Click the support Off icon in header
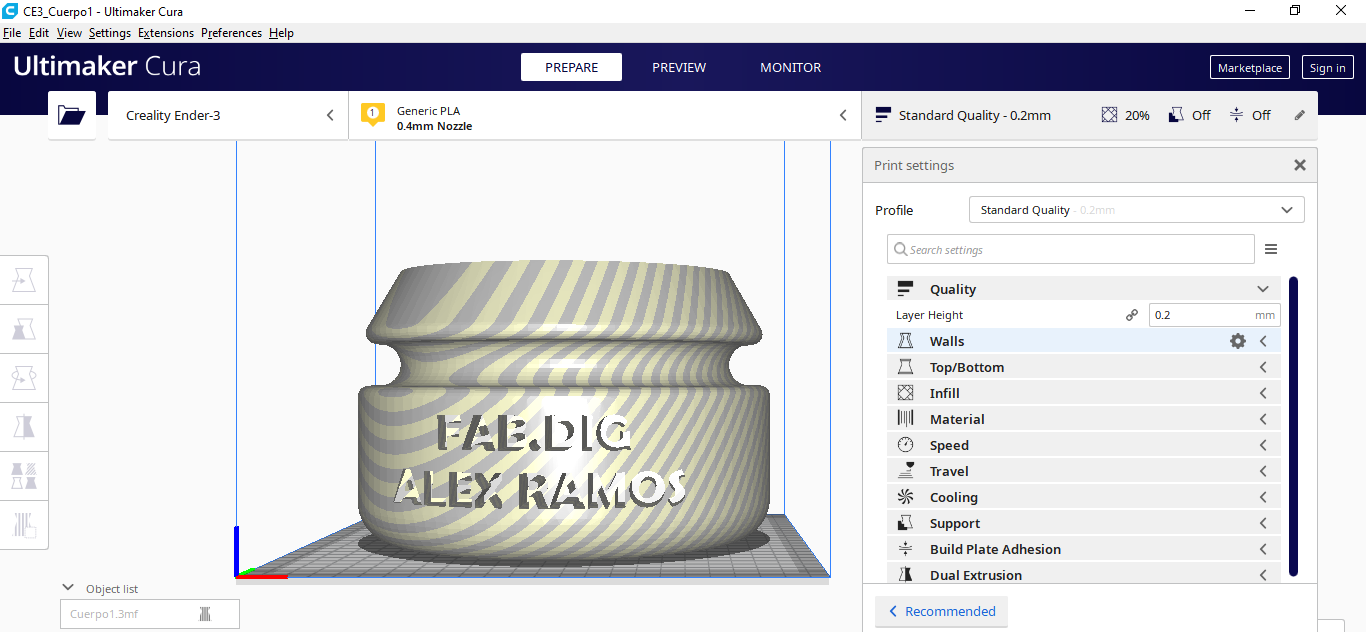Image resolution: width=1366 pixels, height=632 pixels. [1175, 115]
